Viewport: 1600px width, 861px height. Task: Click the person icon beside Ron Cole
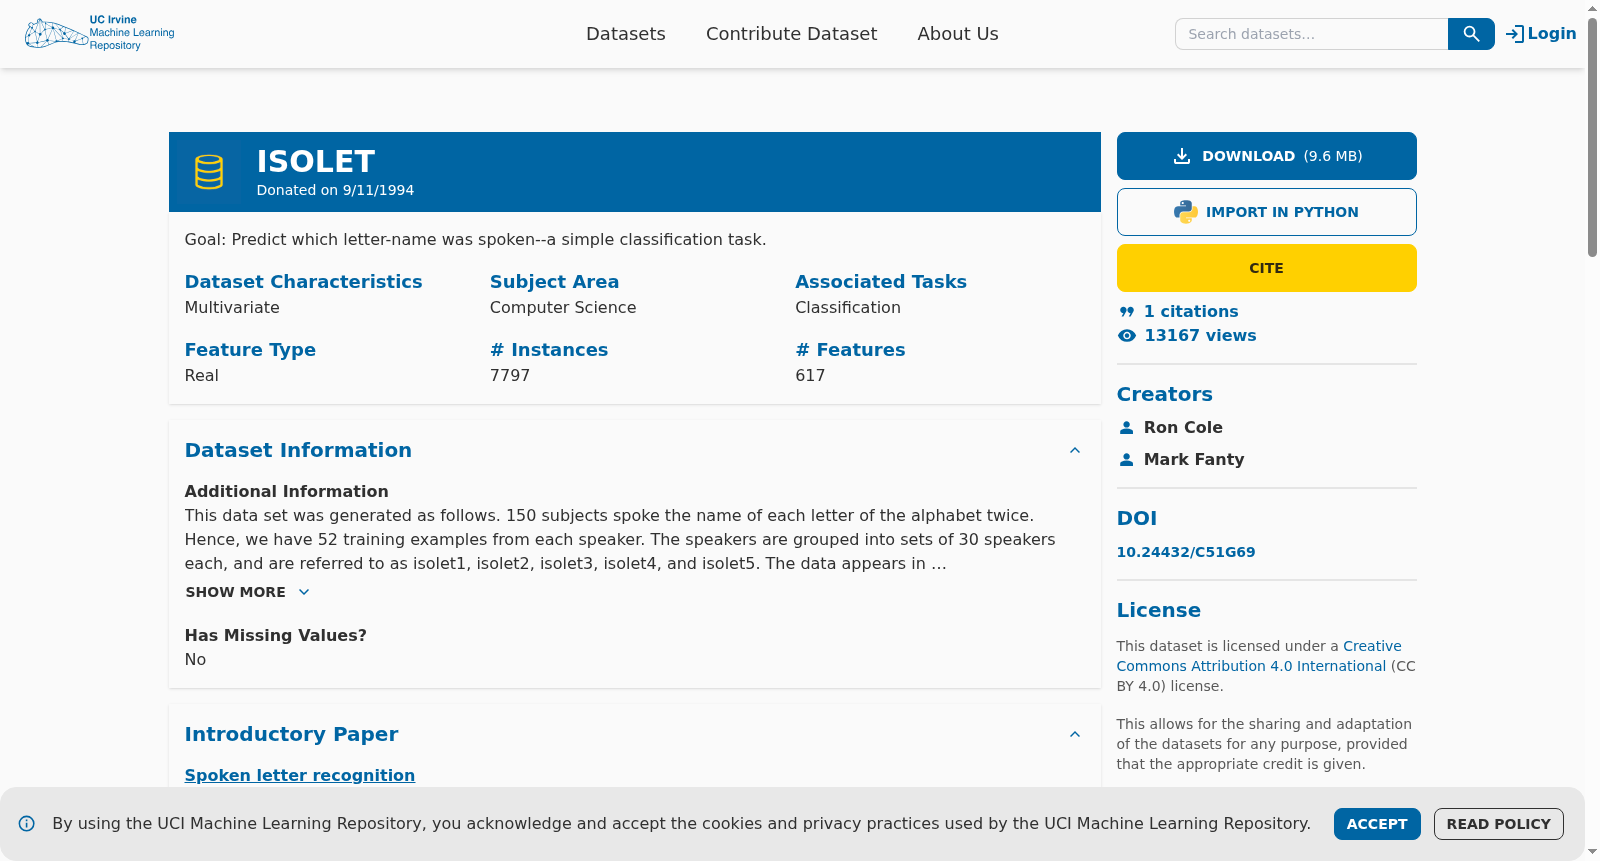tap(1127, 428)
